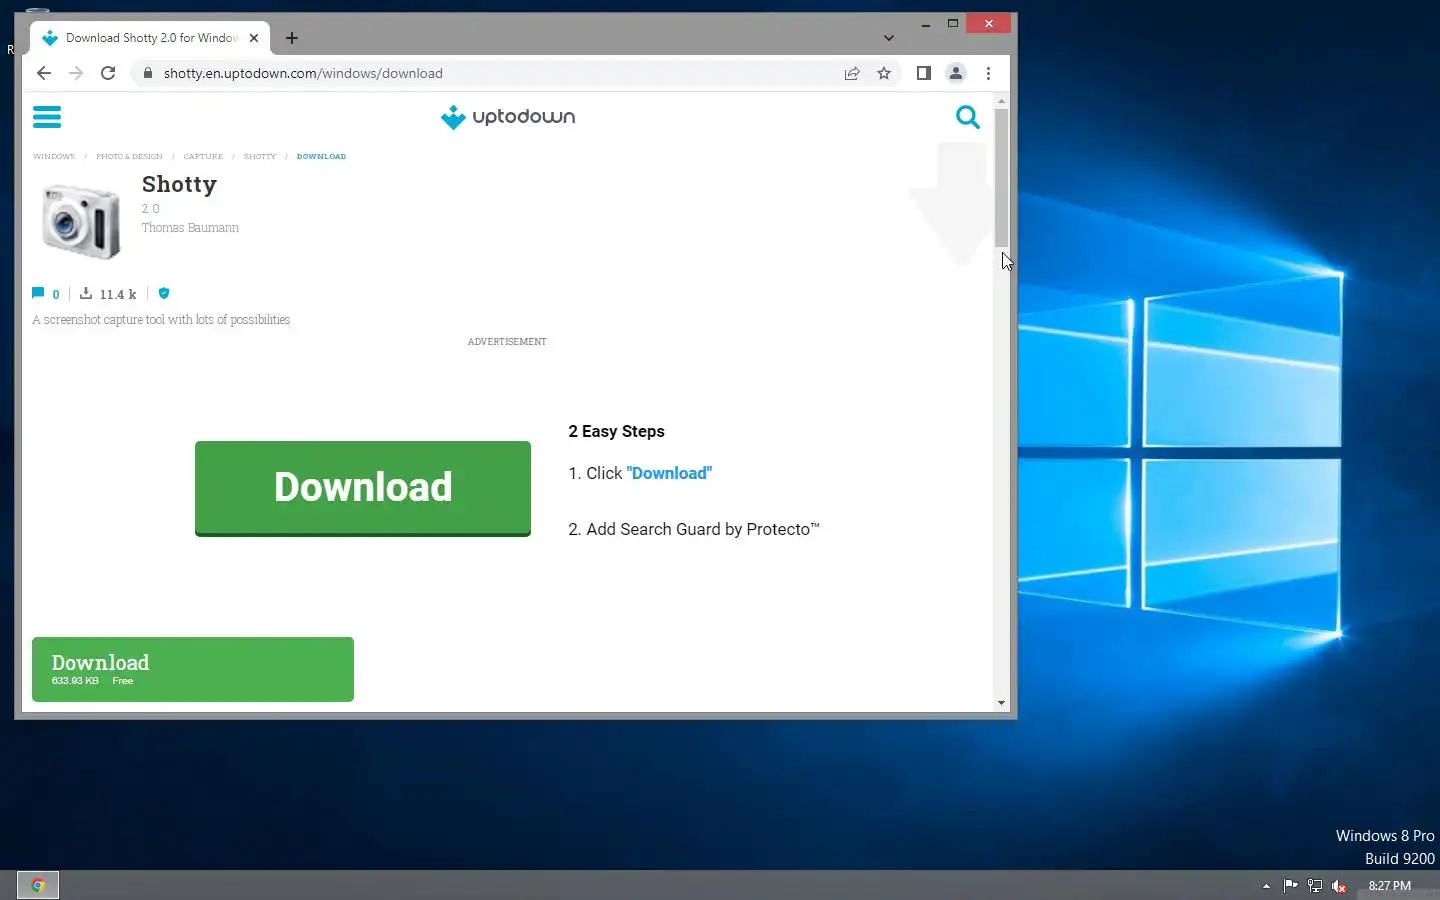Click the scrollbar up arrow

(1001, 102)
